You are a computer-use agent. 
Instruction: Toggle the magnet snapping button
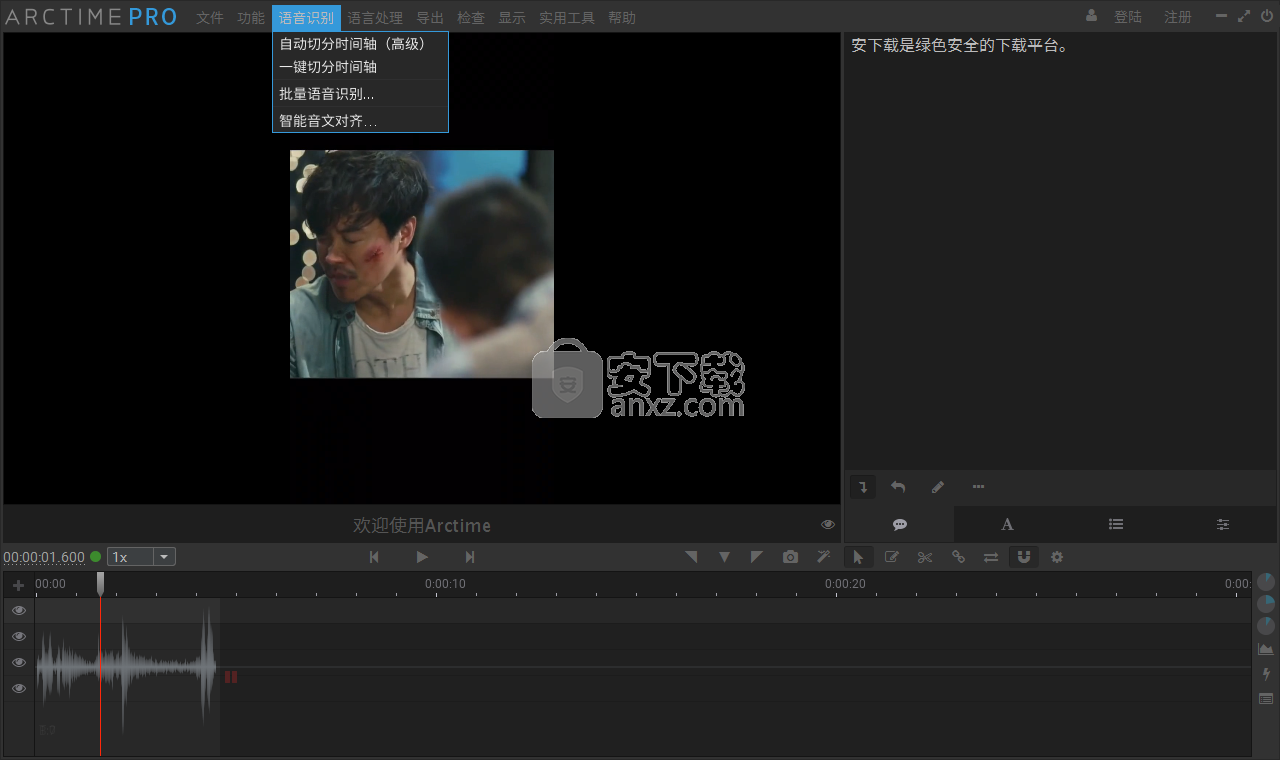coord(1024,557)
